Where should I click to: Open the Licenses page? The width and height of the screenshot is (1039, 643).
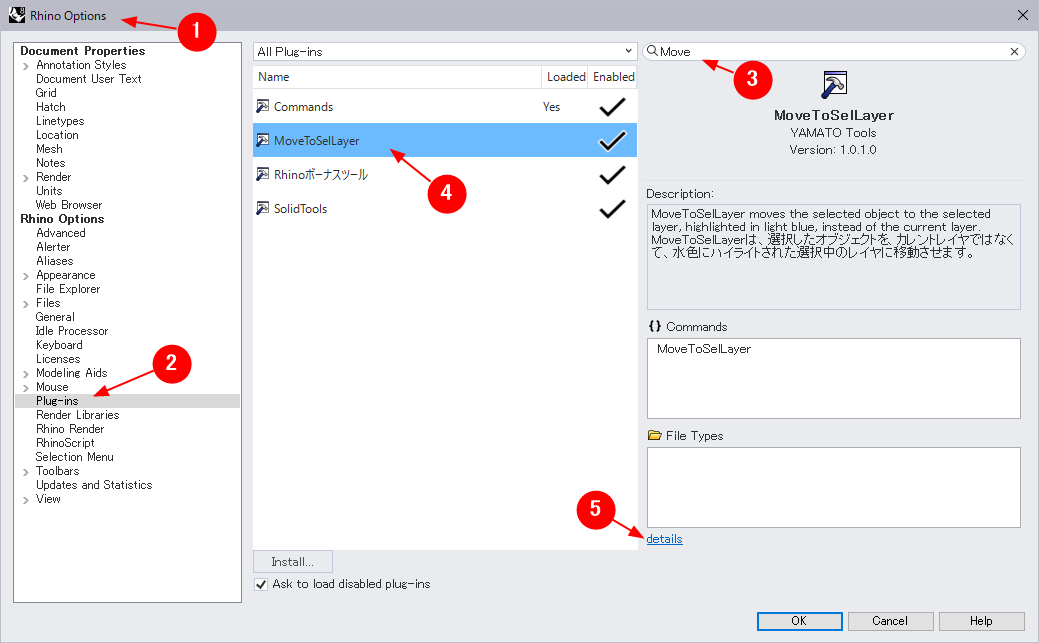[x=58, y=359]
